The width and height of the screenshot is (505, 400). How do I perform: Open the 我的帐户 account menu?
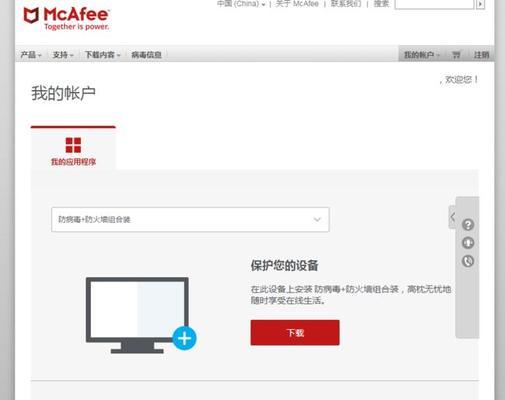click(422, 55)
